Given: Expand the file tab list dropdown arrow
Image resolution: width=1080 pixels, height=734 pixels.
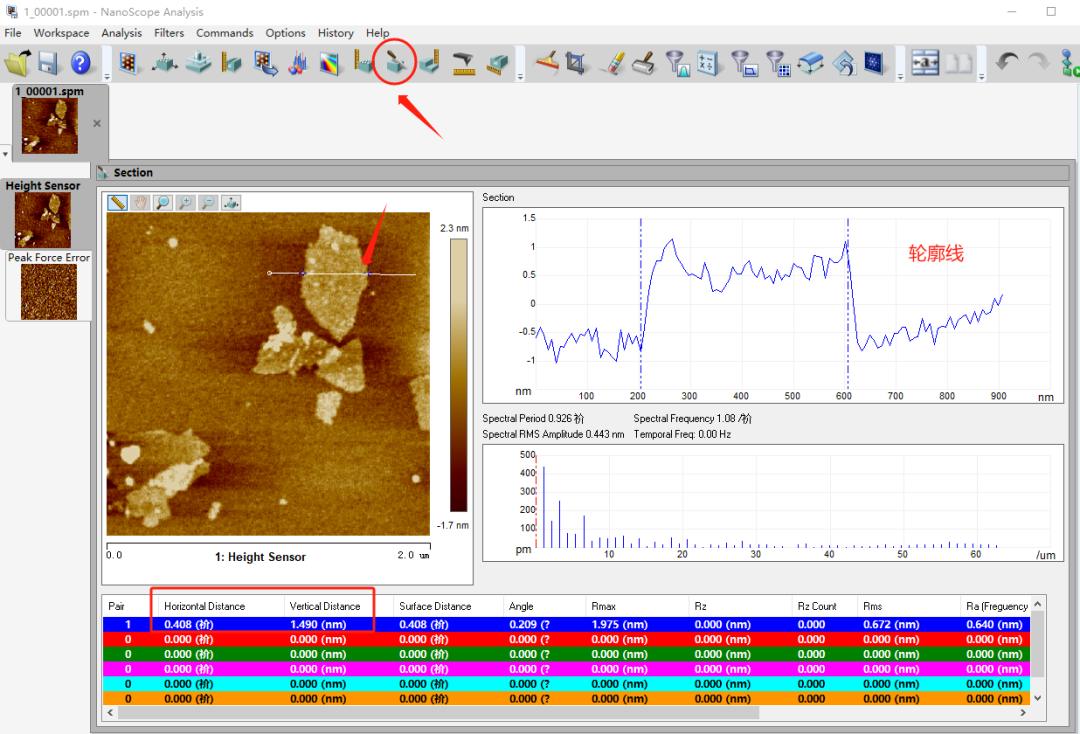Looking at the screenshot, I should (x=5, y=154).
